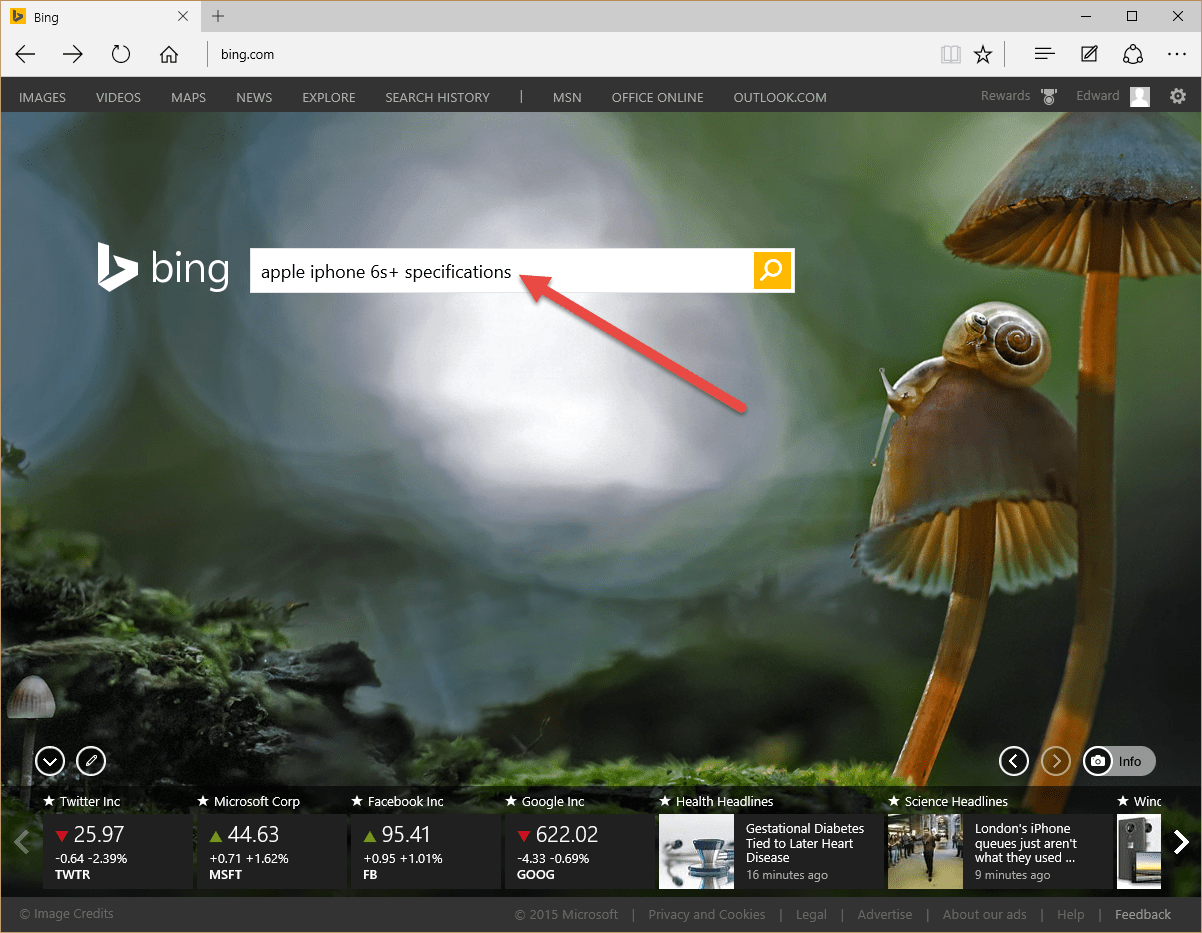Open Privacy and Cookies footer link
Viewport: 1202px width, 933px height.
point(707,914)
